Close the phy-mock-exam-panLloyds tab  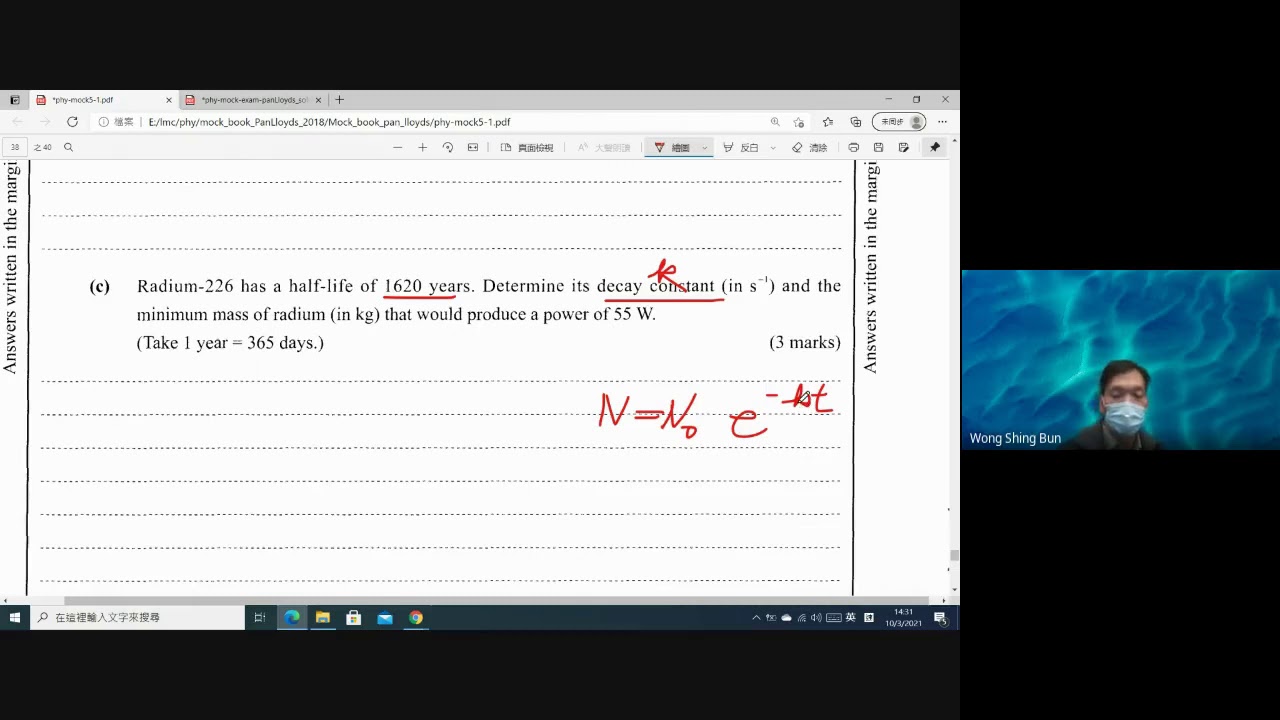(318, 100)
